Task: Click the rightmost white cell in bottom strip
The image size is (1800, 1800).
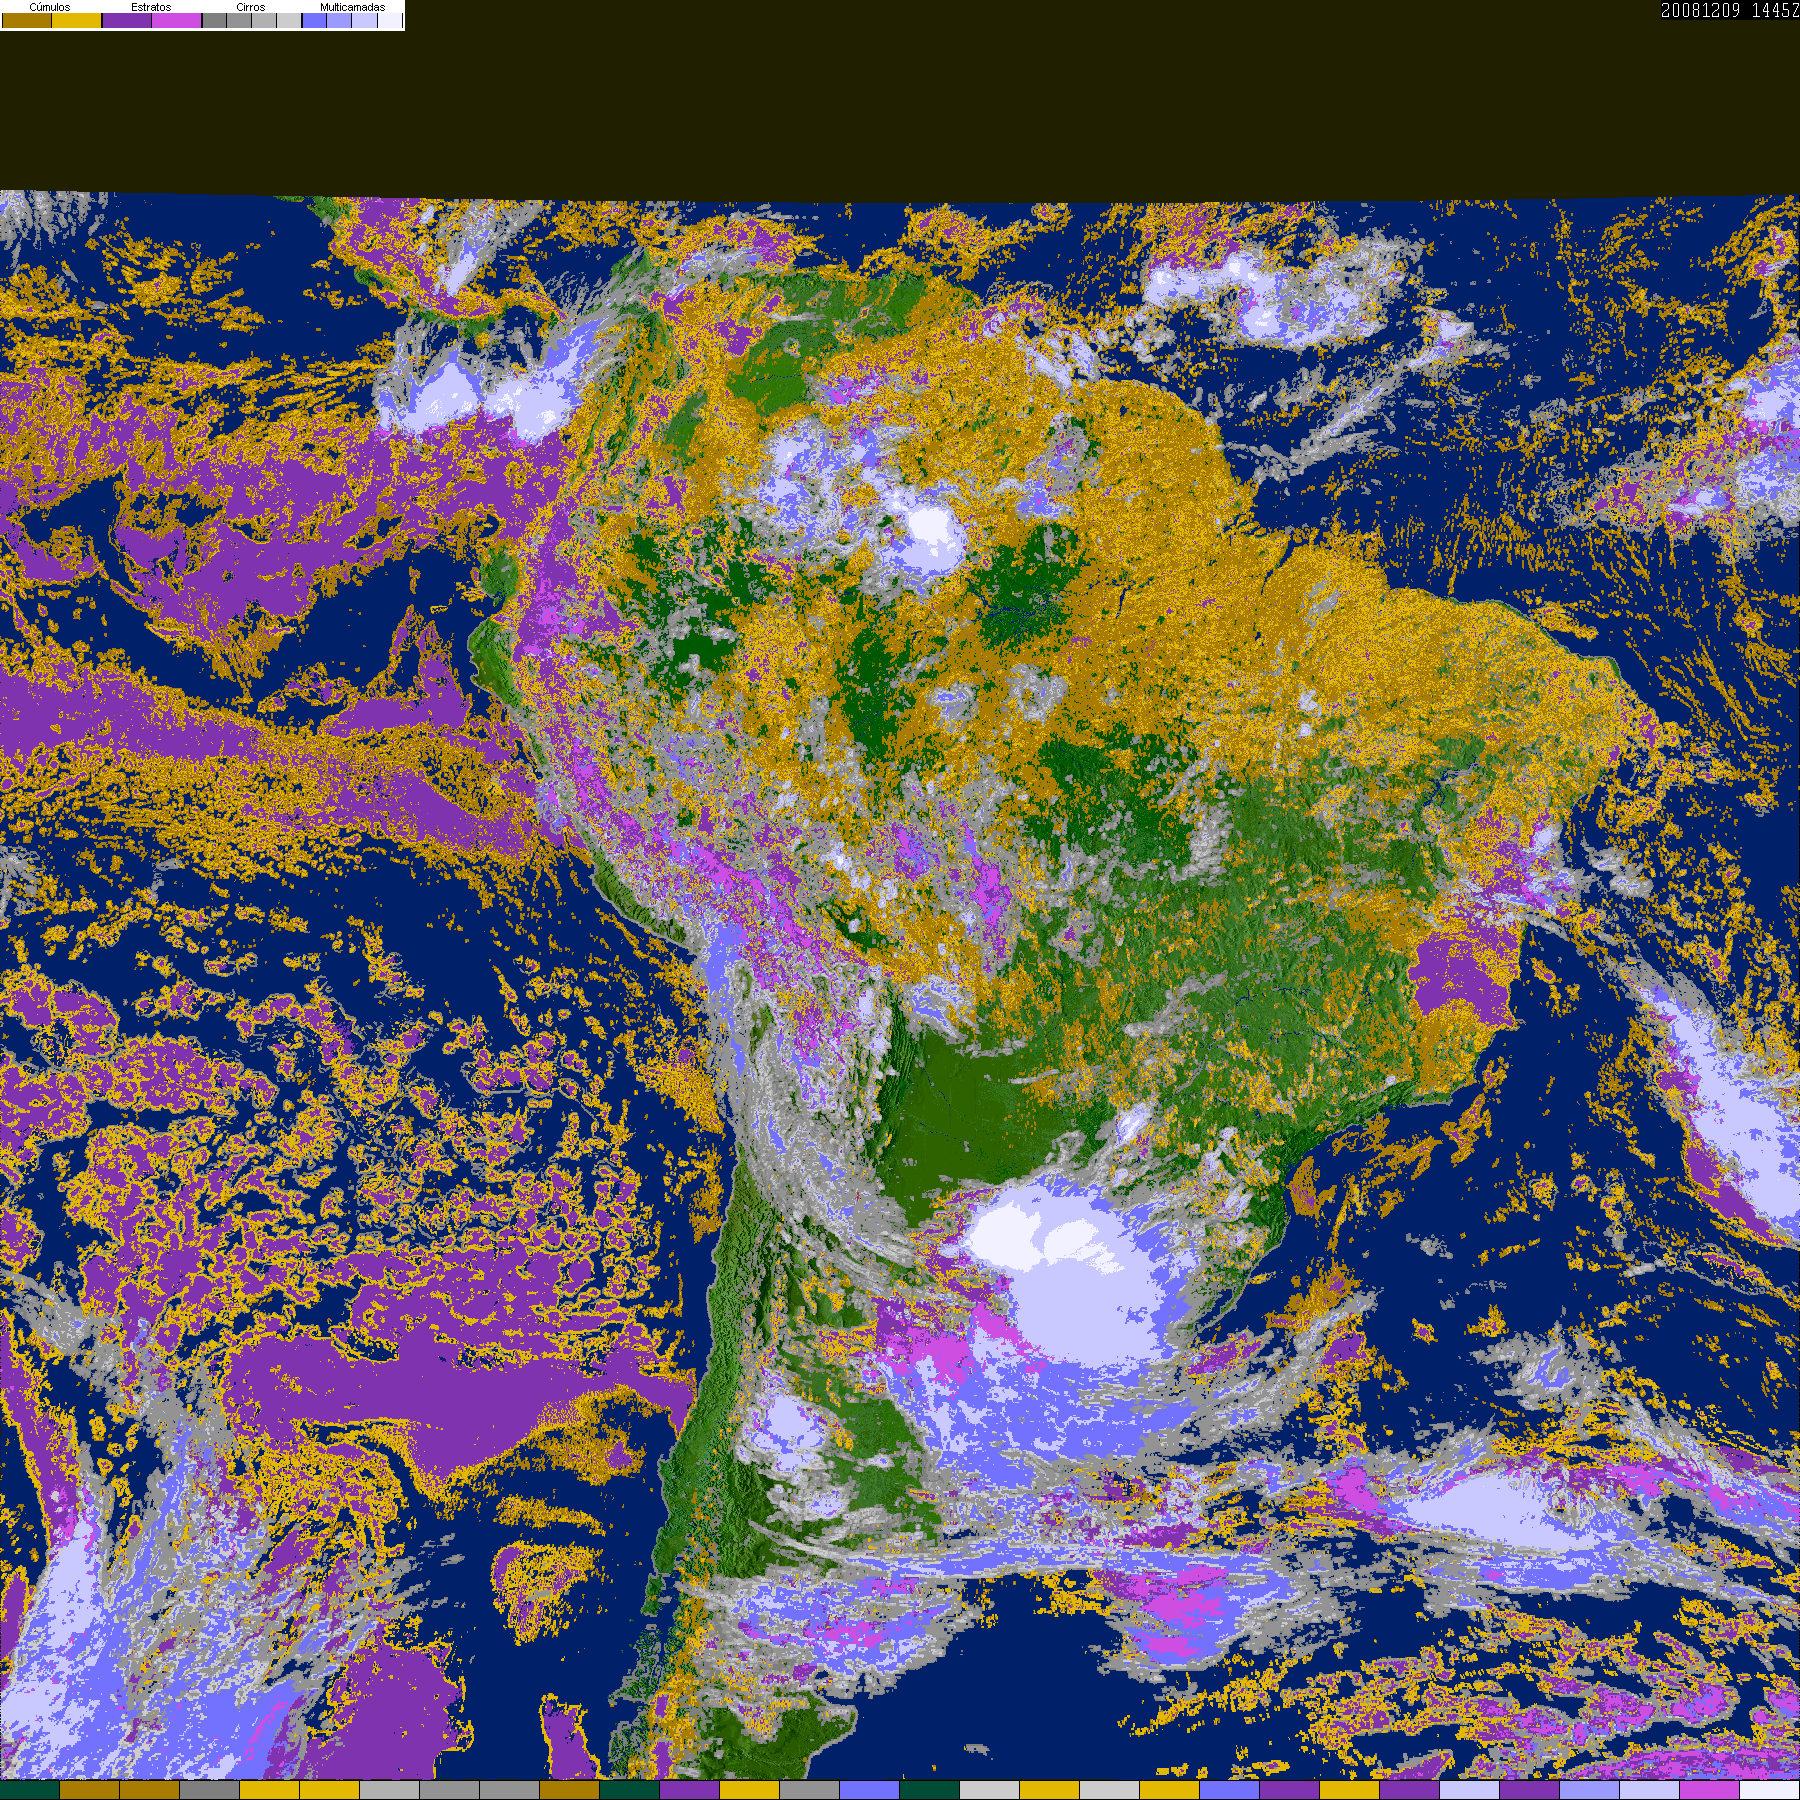Action: [x=1770, y=1790]
